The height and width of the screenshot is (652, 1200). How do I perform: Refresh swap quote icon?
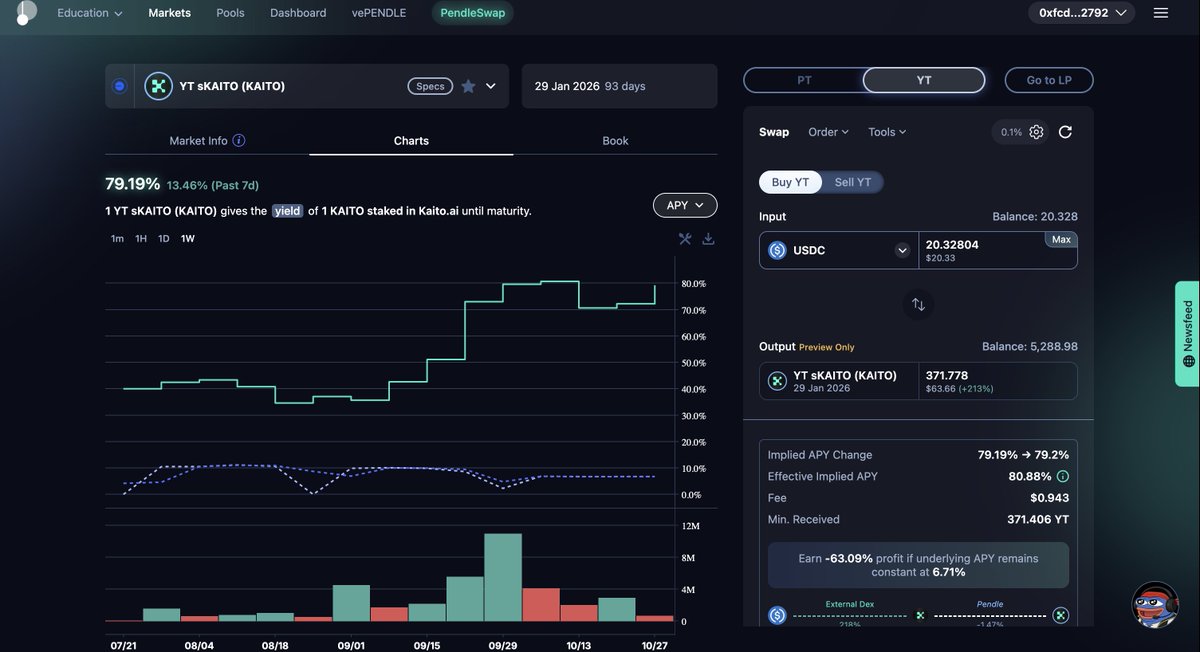point(1065,132)
